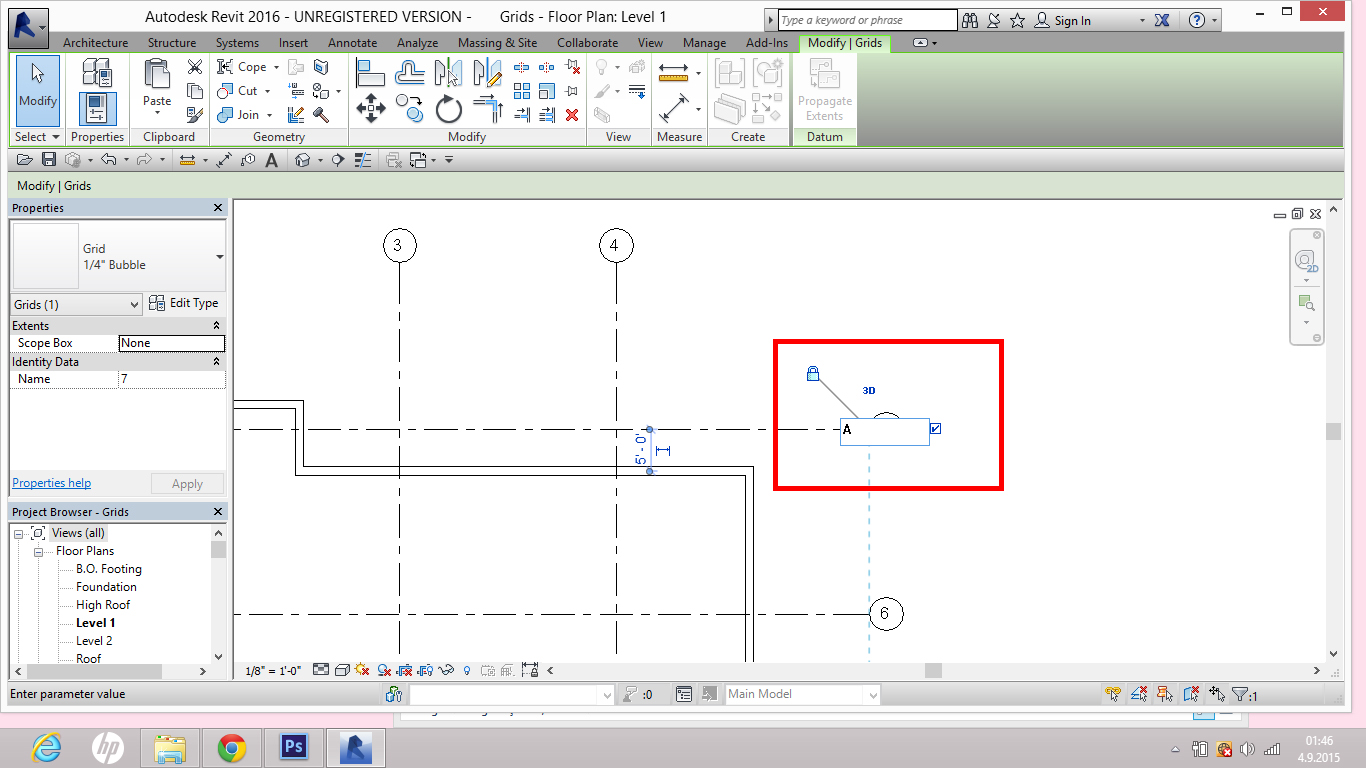Image resolution: width=1366 pixels, height=768 pixels.
Task: Open the Architecture ribbon tab
Action: pos(95,43)
